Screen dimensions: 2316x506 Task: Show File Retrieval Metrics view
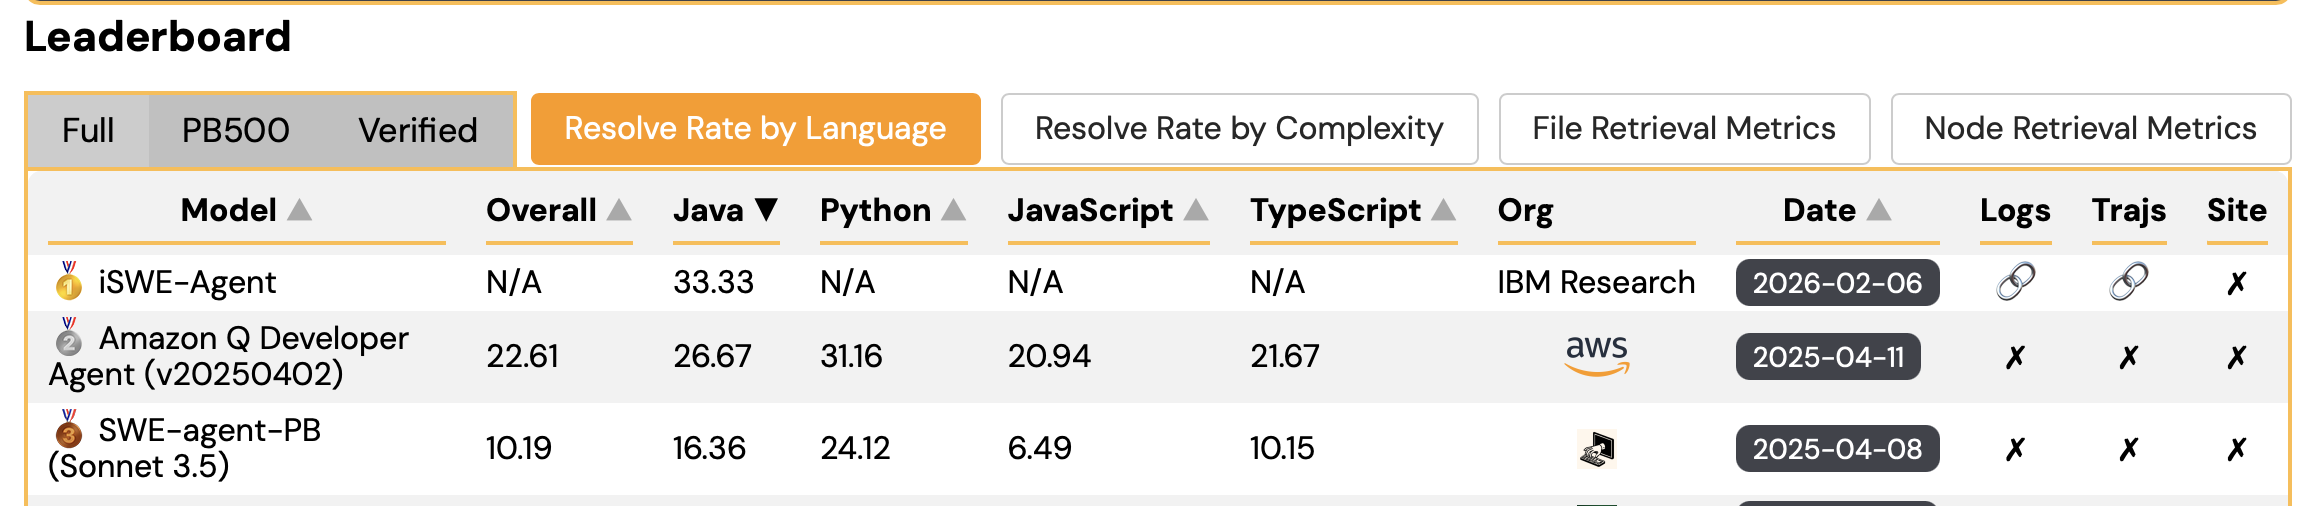tap(1684, 129)
